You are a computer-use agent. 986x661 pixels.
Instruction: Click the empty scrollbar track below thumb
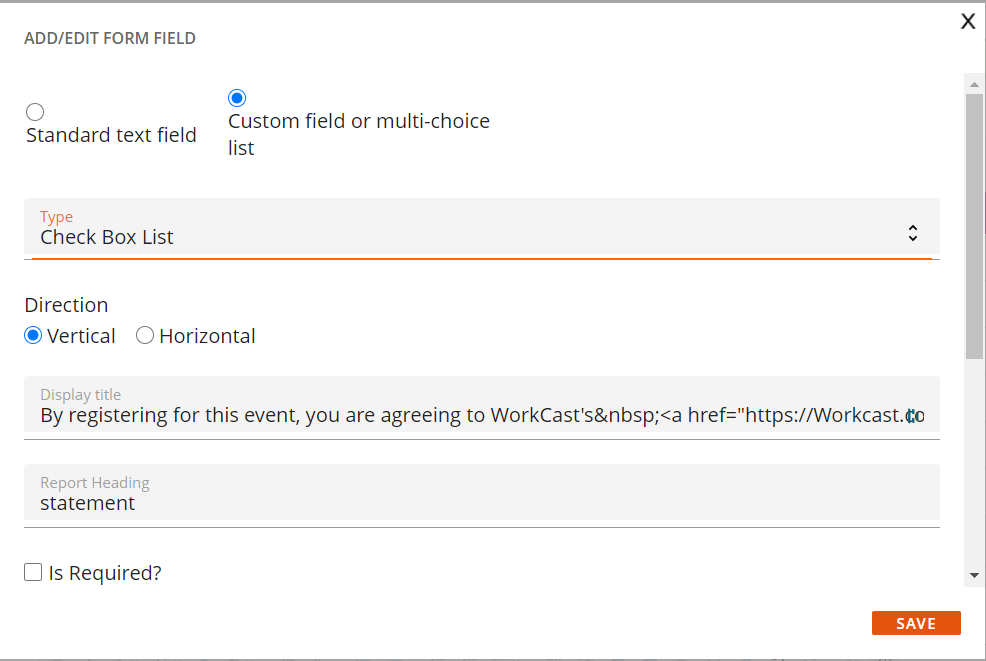tap(974, 462)
